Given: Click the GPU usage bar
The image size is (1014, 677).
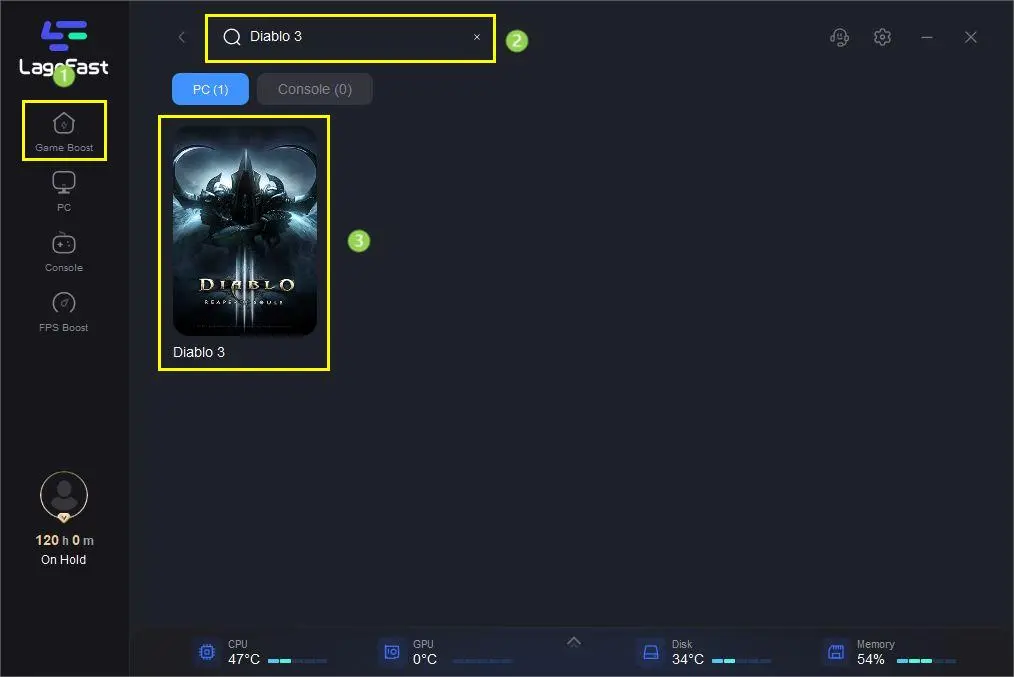Looking at the screenshot, I should tap(482, 661).
